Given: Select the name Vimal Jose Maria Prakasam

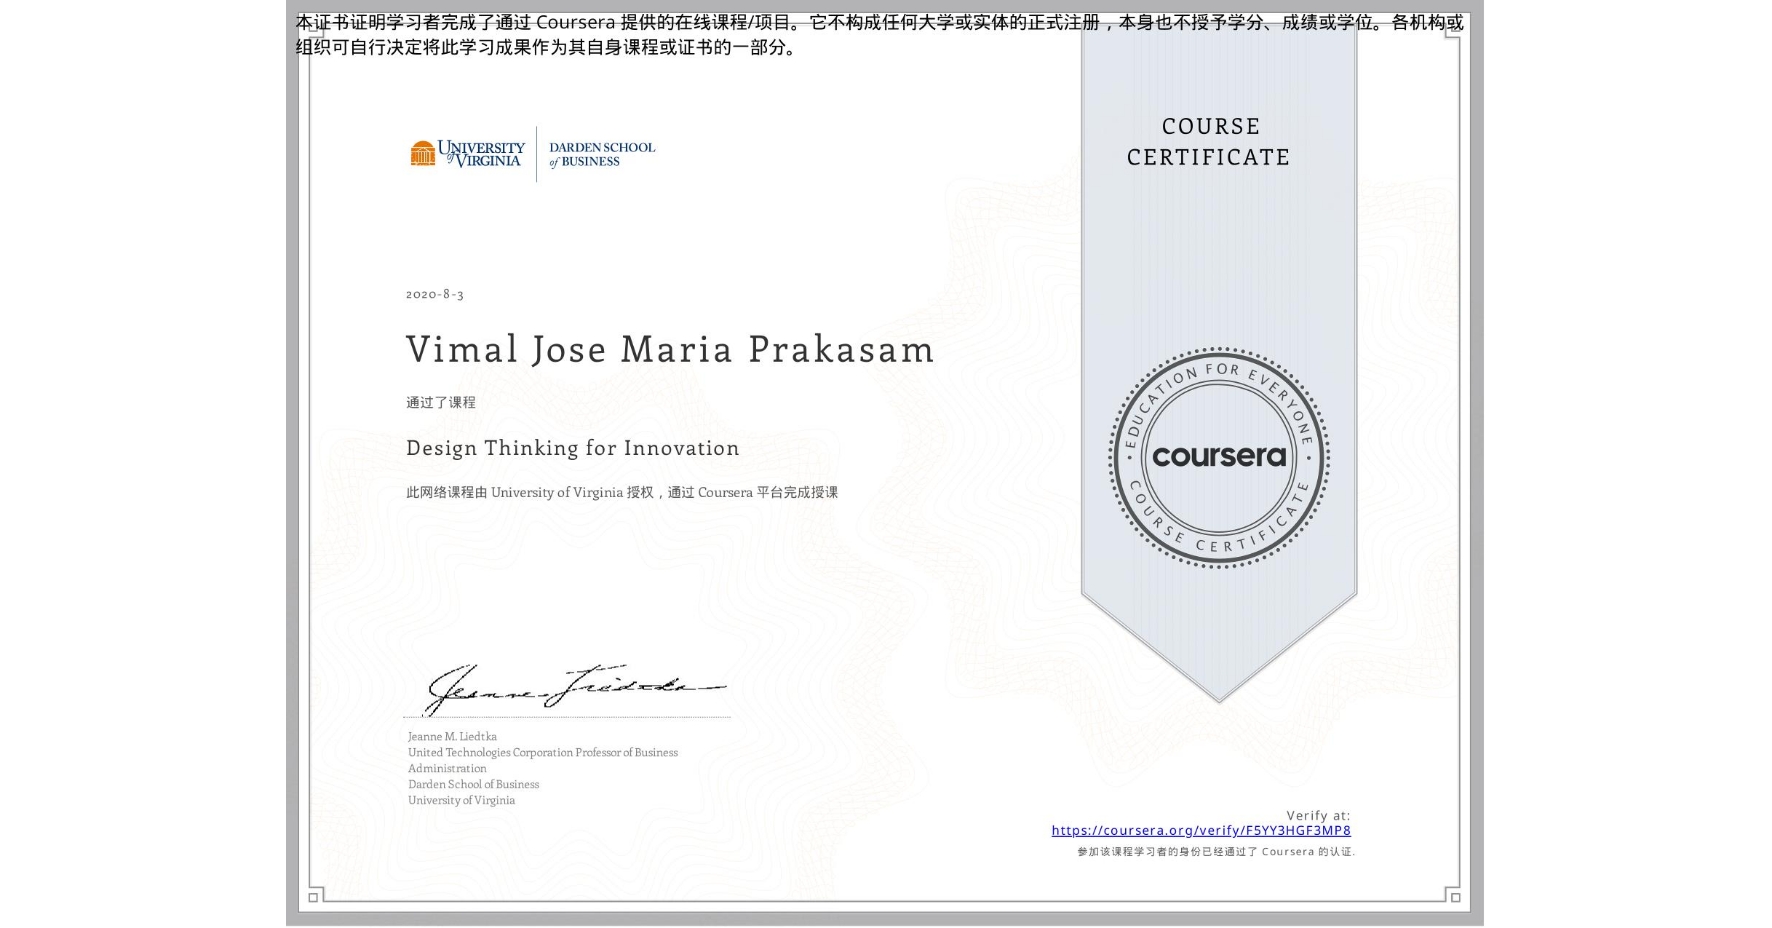Looking at the screenshot, I should click(x=670, y=349).
